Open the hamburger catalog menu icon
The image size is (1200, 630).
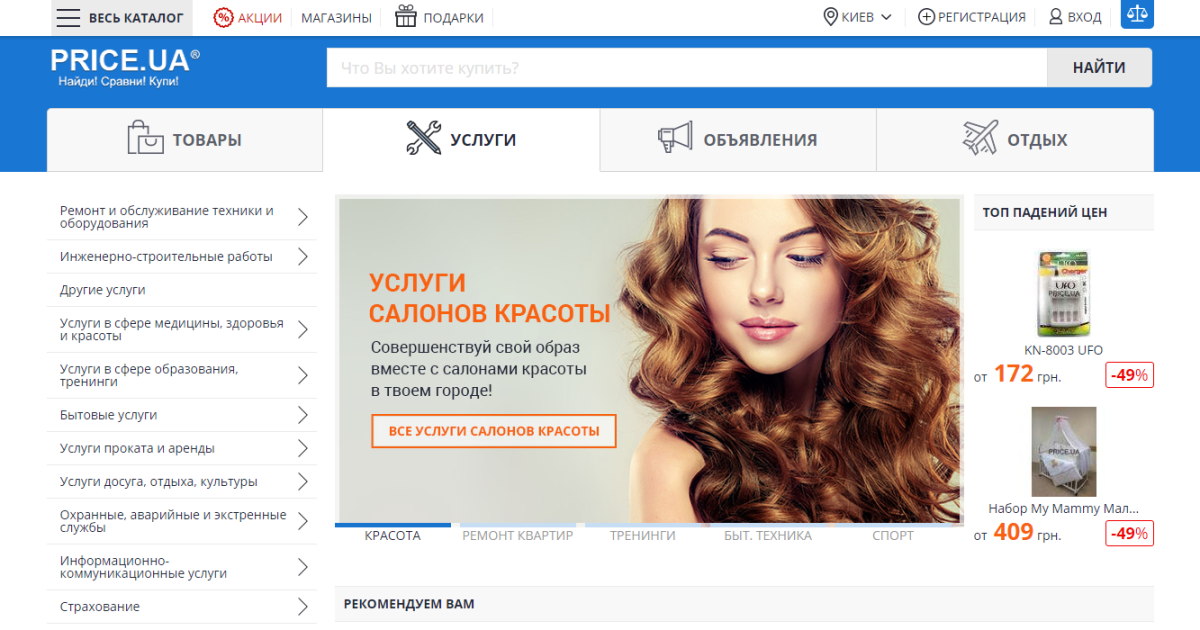coord(68,17)
